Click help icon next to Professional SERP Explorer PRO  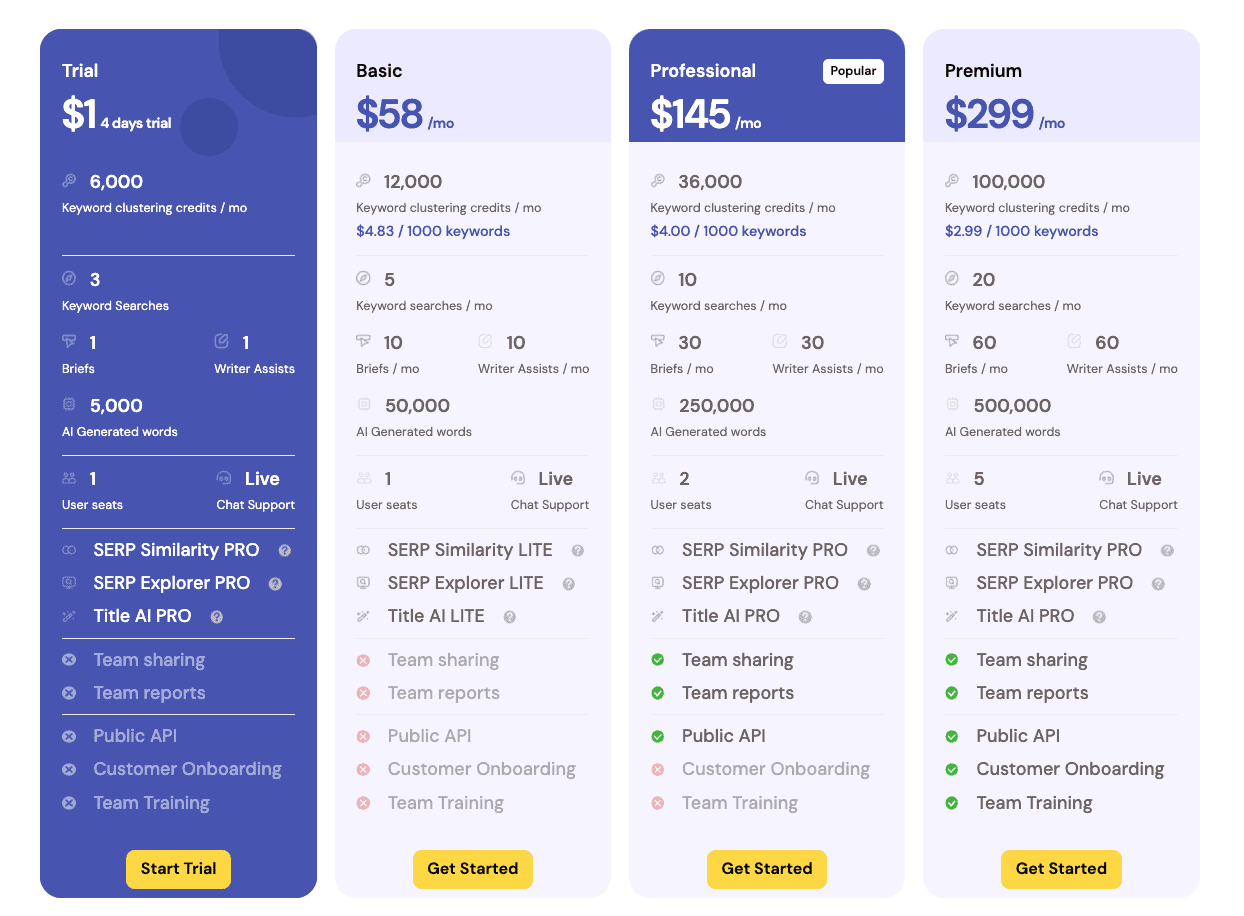tap(864, 584)
